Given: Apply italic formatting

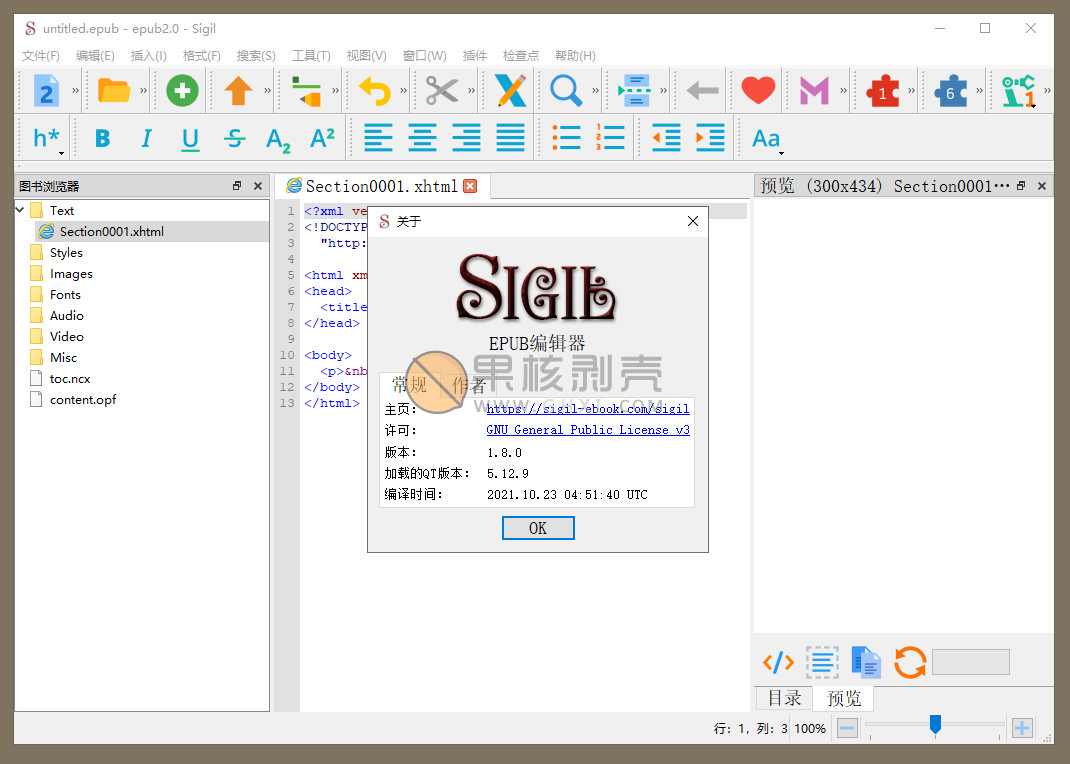Looking at the screenshot, I should 146,138.
